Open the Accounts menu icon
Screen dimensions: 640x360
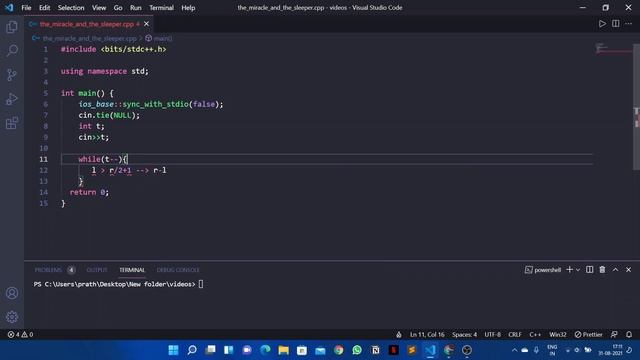(12, 293)
